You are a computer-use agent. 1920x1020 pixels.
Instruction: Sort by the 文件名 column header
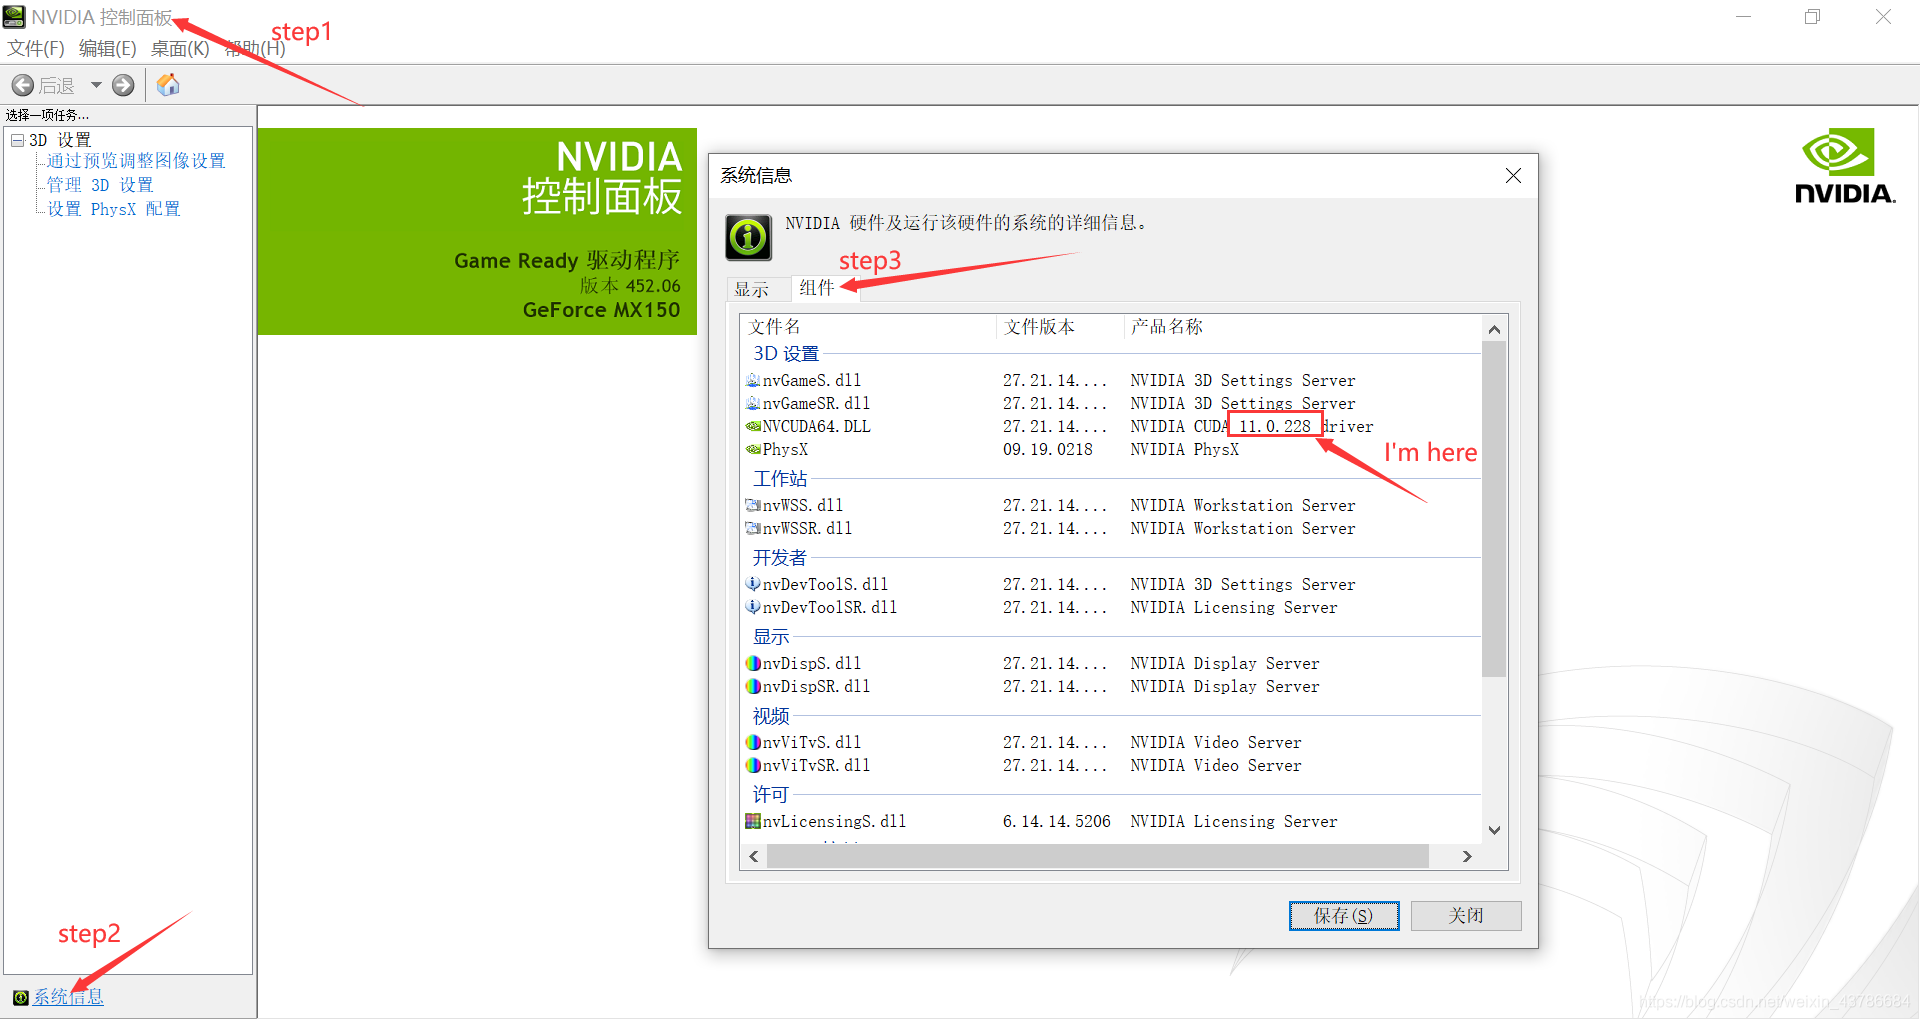[x=868, y=327]
